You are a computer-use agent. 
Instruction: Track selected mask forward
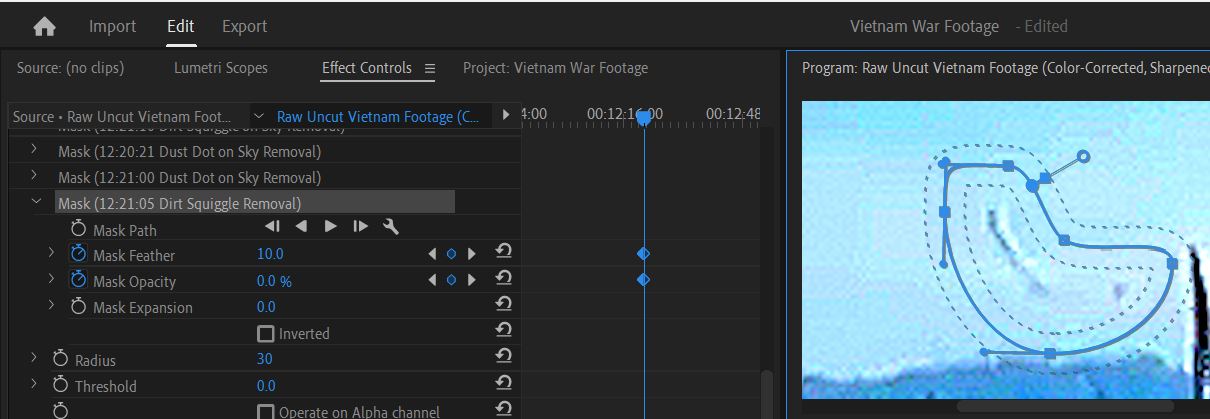pos(330,227)
